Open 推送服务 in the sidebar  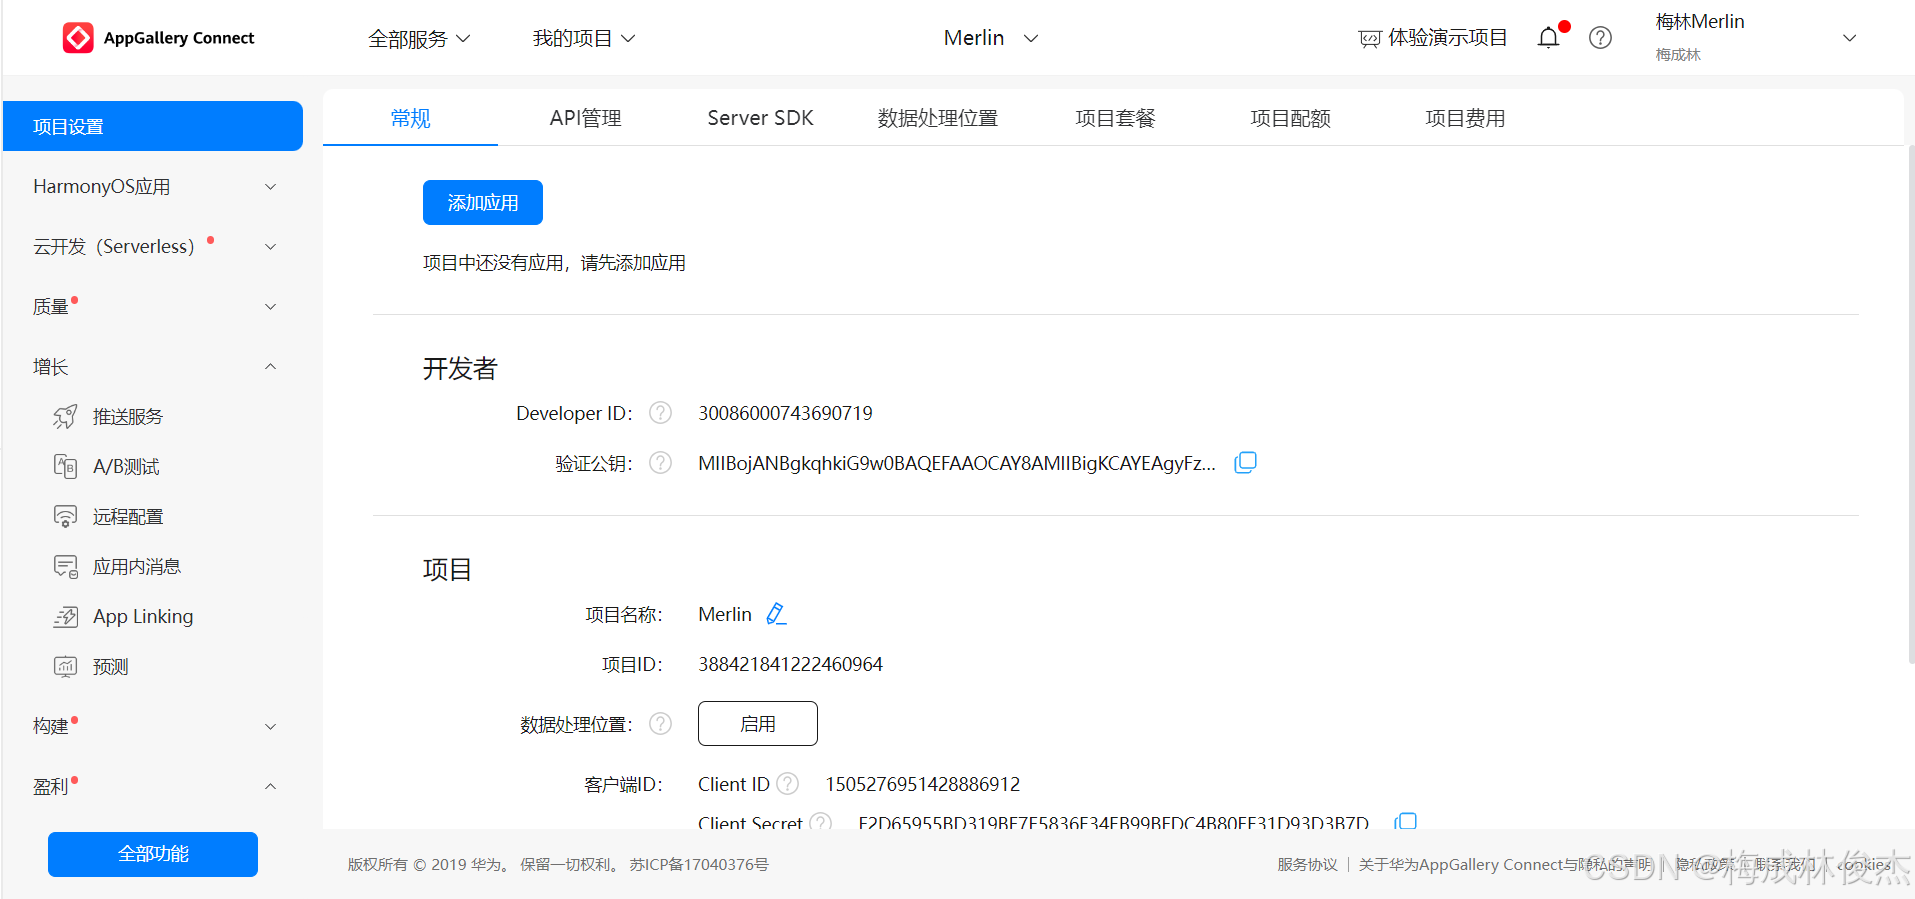128,417
